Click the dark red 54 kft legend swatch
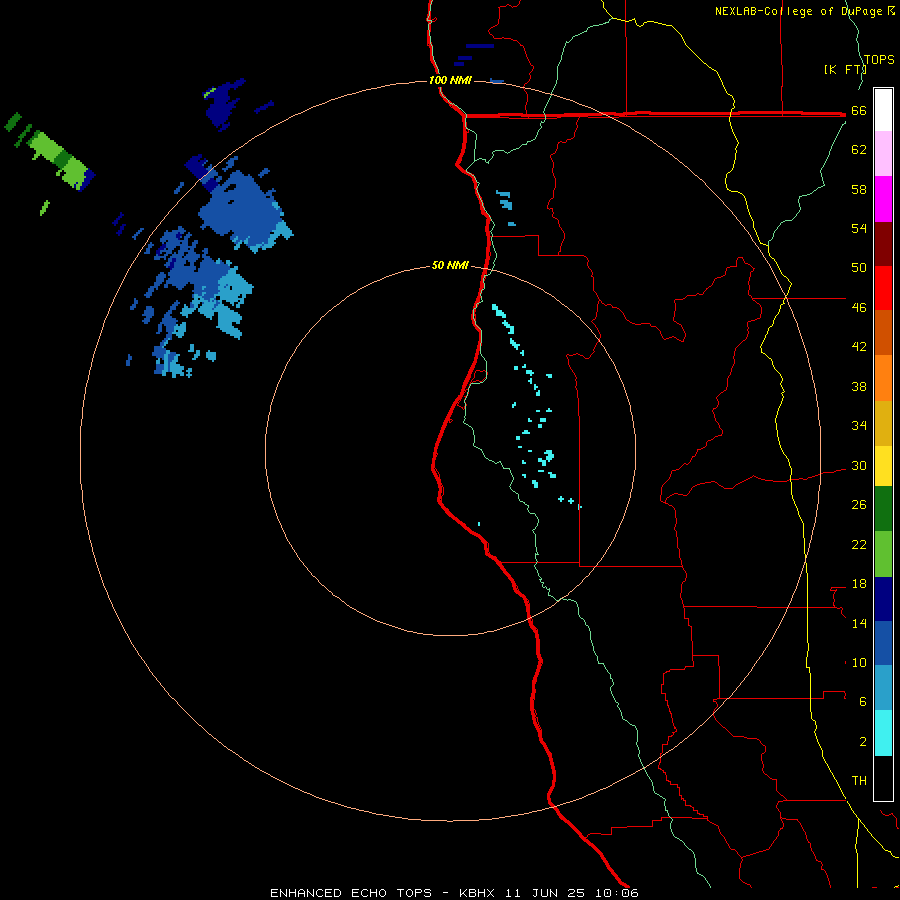Image resolution: width=900 pixels, height=900 pixels. click(x=883, y=244)
